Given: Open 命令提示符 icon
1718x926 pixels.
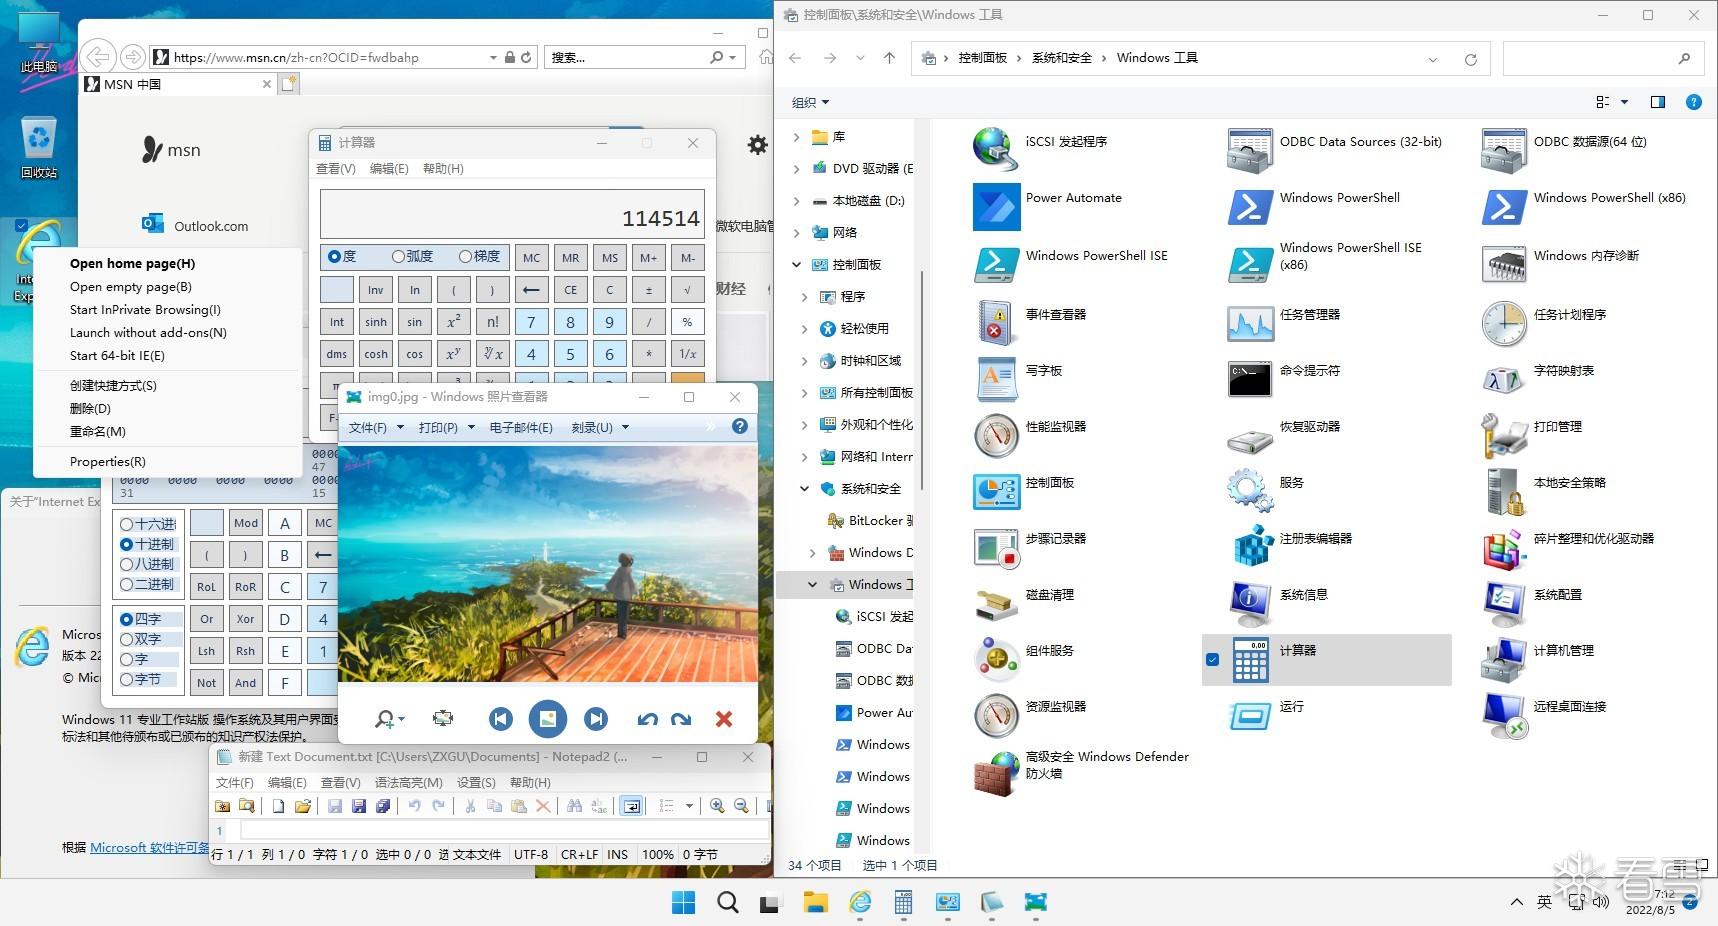Looking at the screenshot, I should coord(1249,378).
